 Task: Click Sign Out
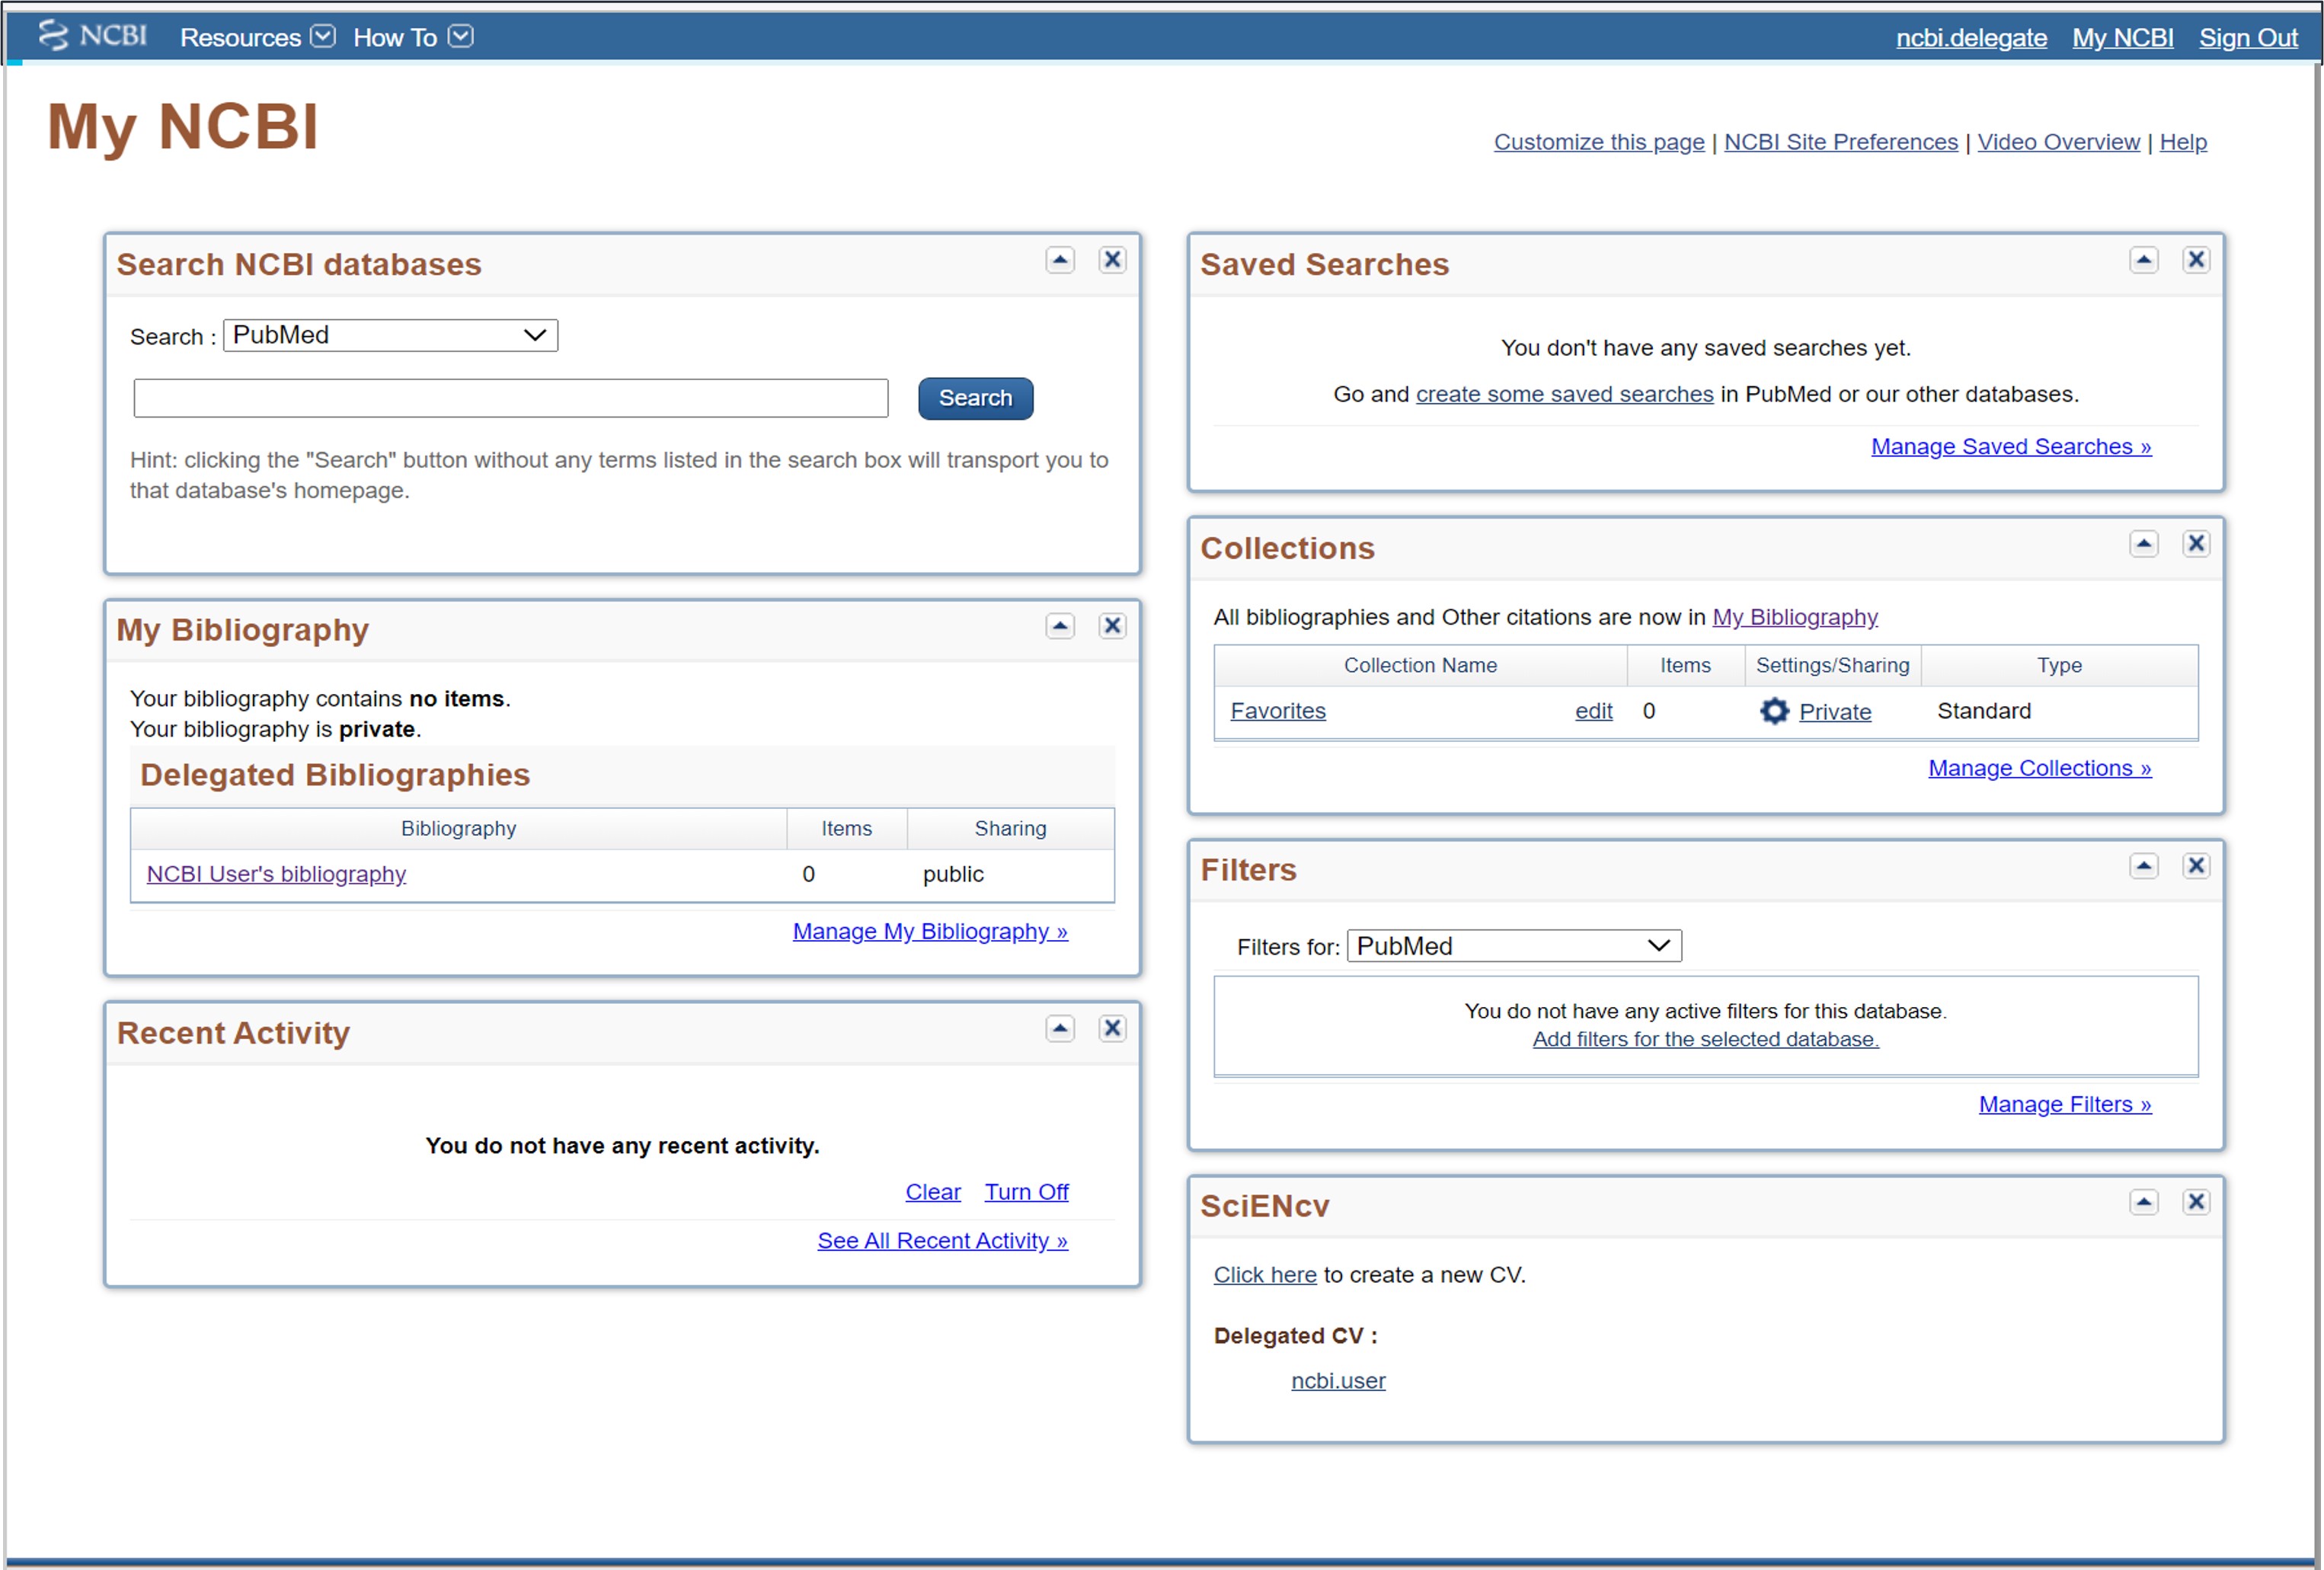[2248, 37]
